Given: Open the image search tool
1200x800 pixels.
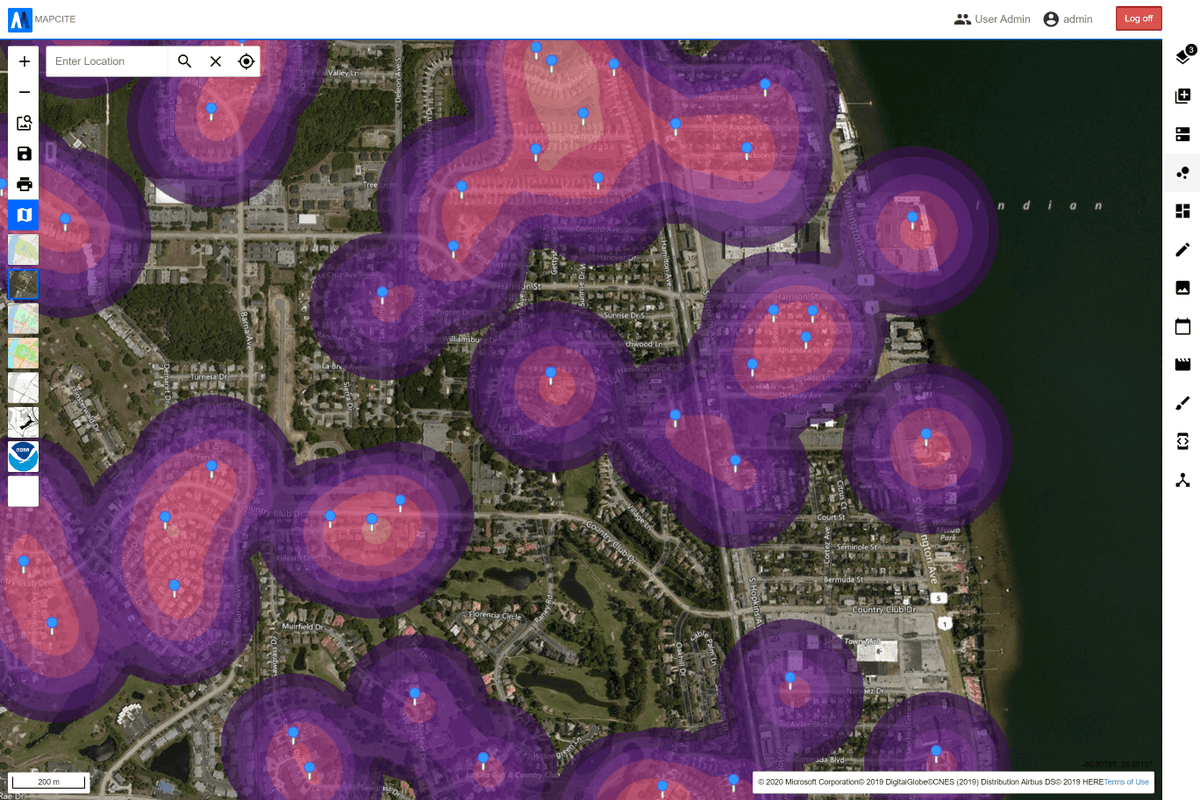Looking at the screenshot, I should 24,123.
